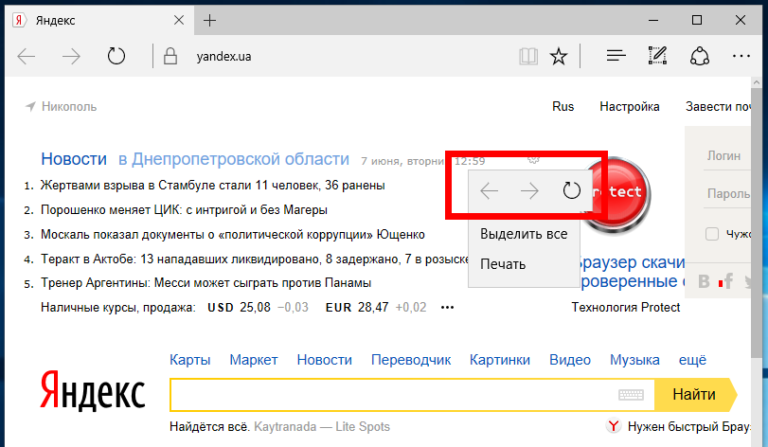Viewport: 768px width, 447px height.
Task: Open reading view book icon
Action: 528,57
